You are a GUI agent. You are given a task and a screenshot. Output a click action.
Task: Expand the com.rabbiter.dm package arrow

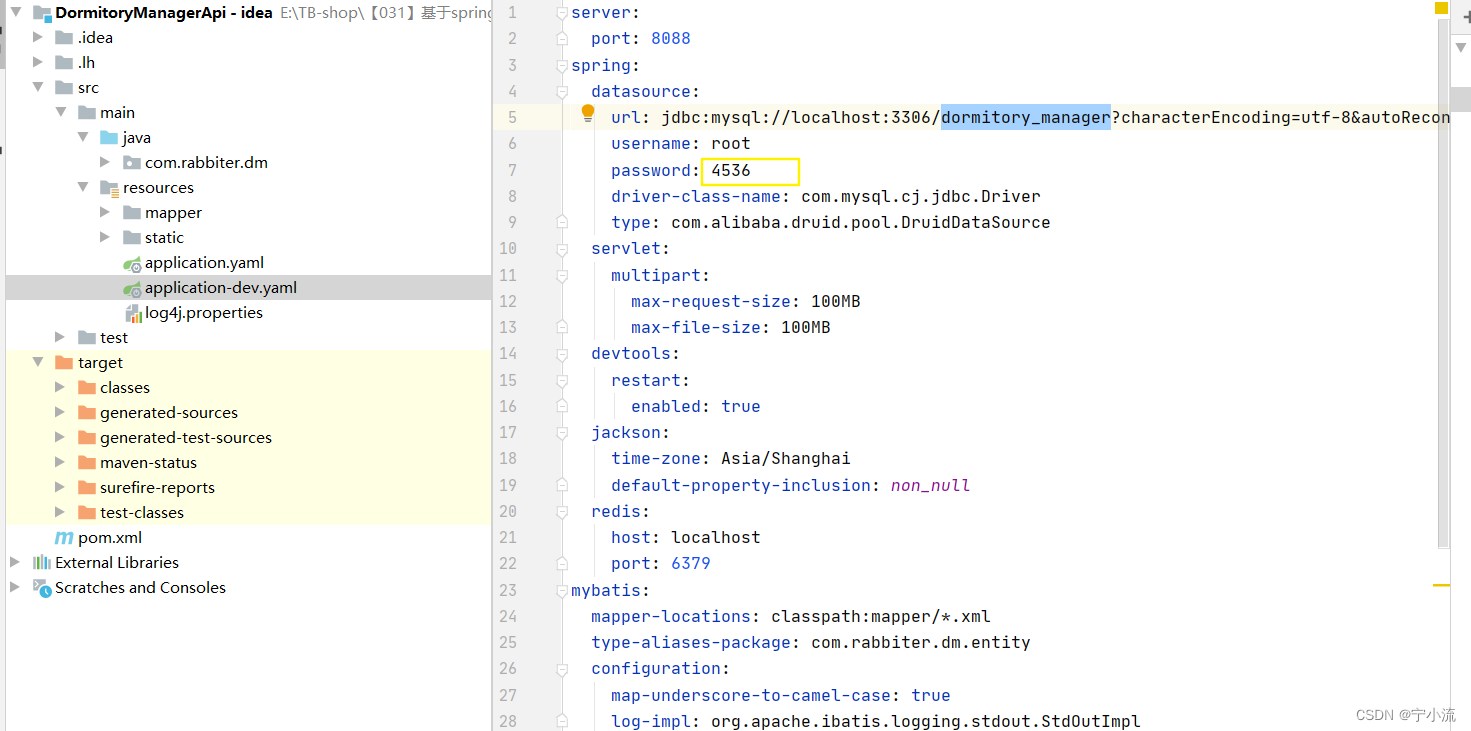pos(106,163)
